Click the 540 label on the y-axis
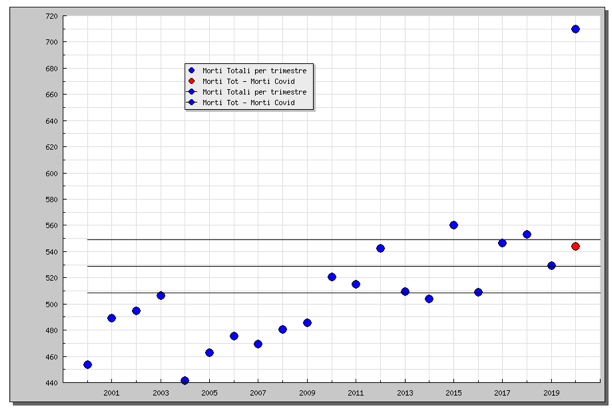Screen dimensions: 612x410 click(50, 252)
